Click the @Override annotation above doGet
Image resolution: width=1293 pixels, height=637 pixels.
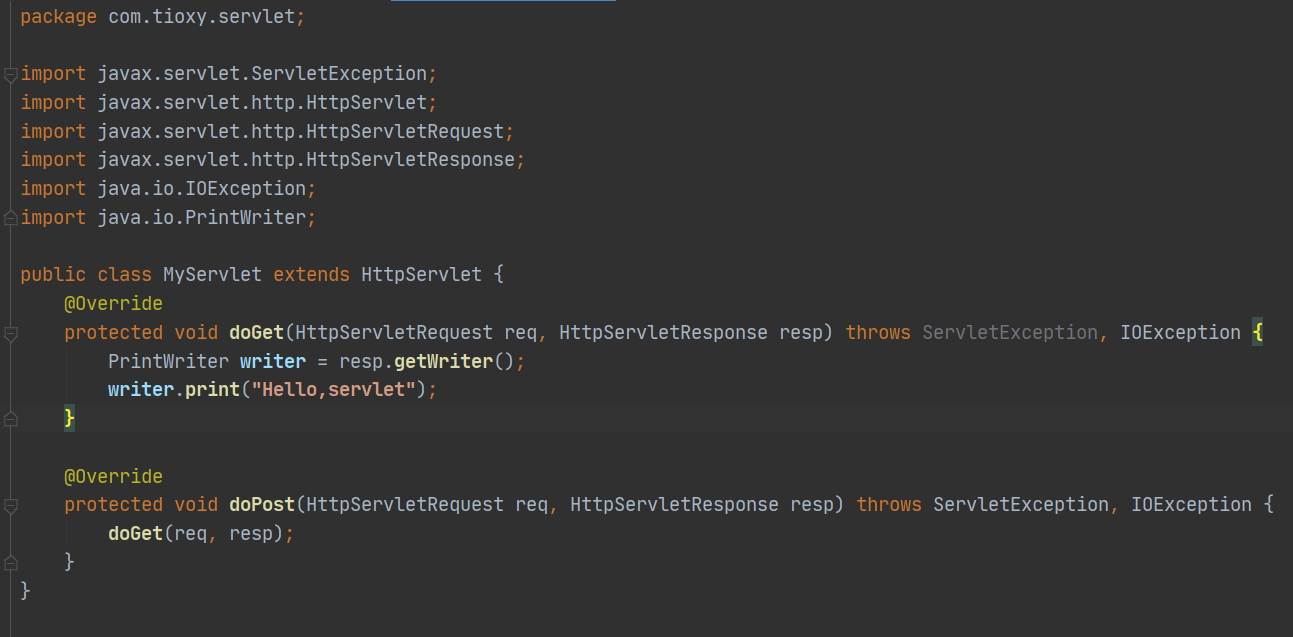pyautogui.click(x=113, y=303)
